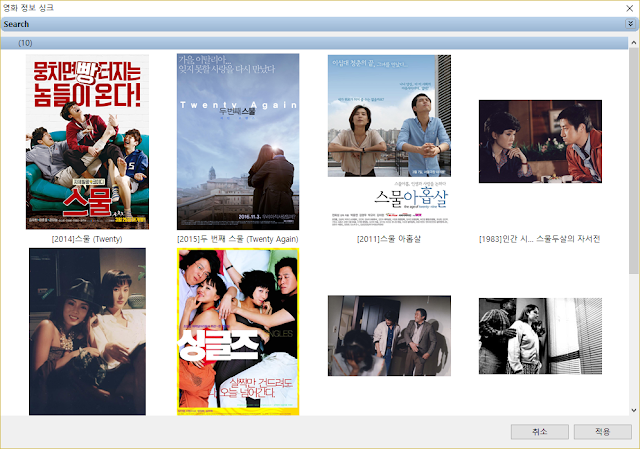Viewport: 640px width, 449px height.
Task: Click the scroll up arrow of results list
Action: (633, 42)
